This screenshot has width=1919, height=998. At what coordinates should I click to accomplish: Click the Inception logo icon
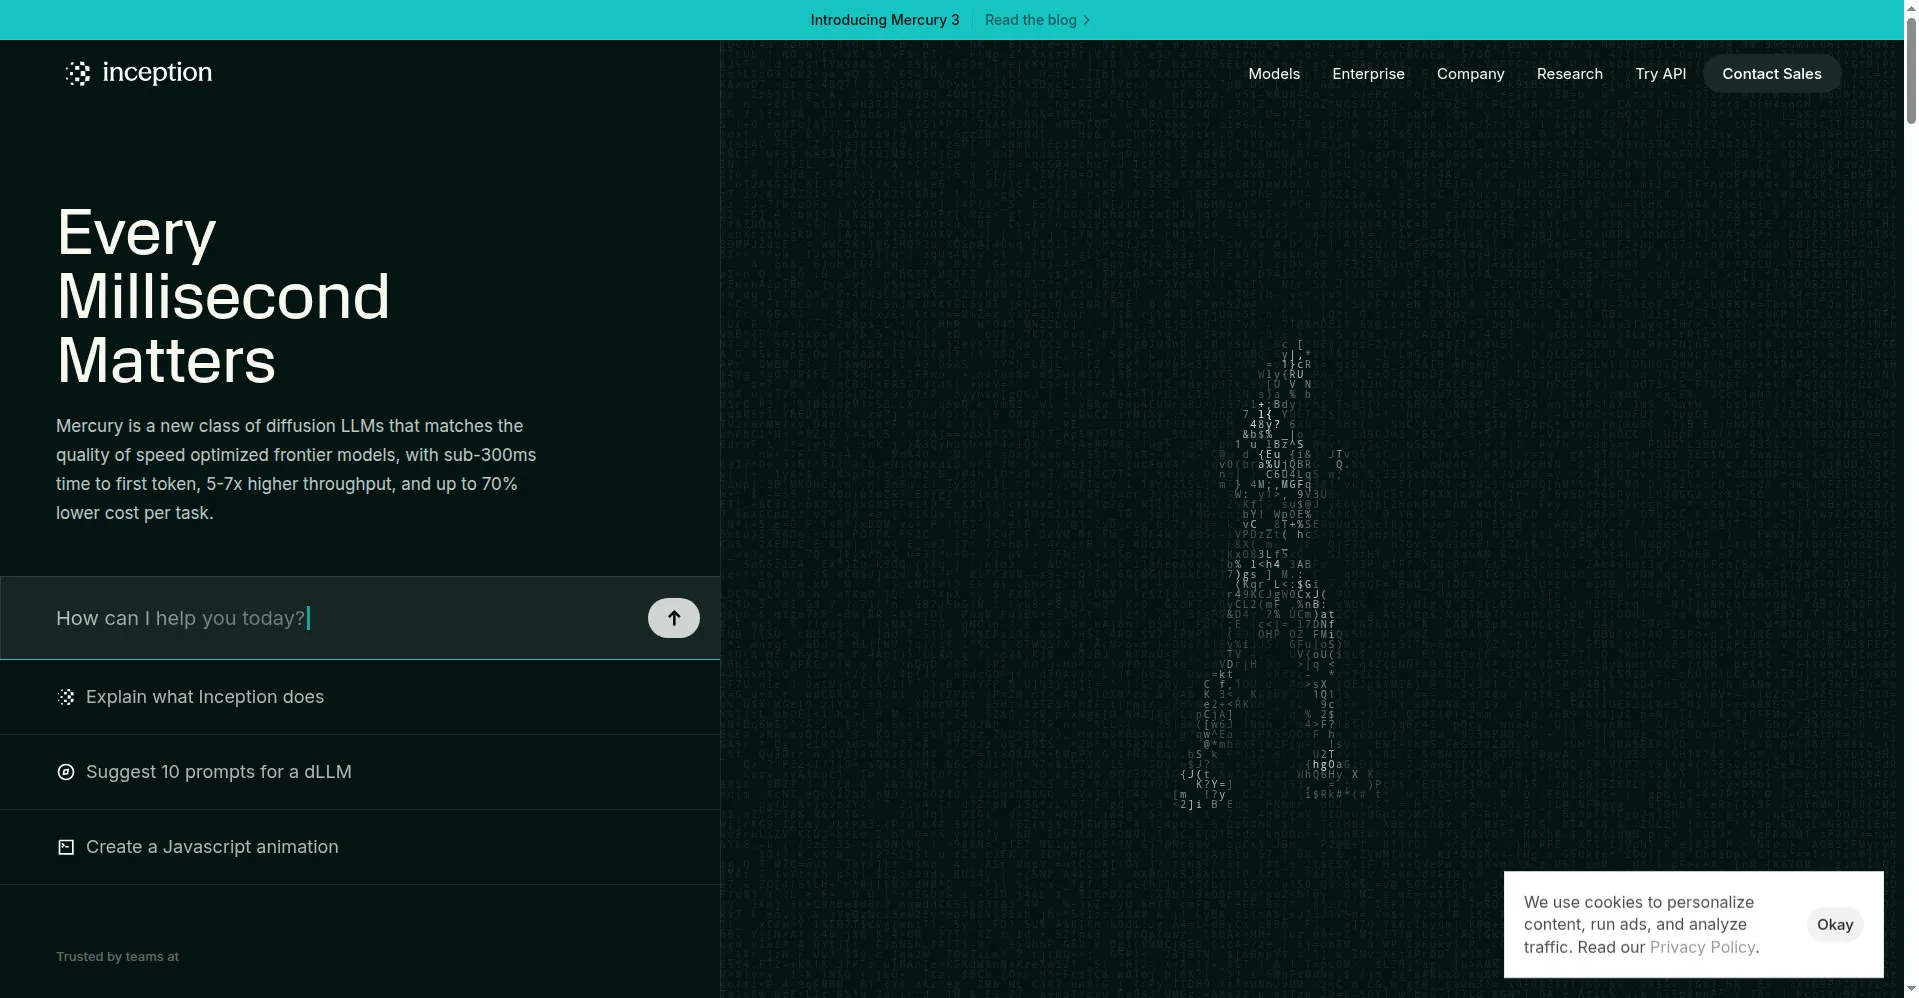tap(78, 73)
